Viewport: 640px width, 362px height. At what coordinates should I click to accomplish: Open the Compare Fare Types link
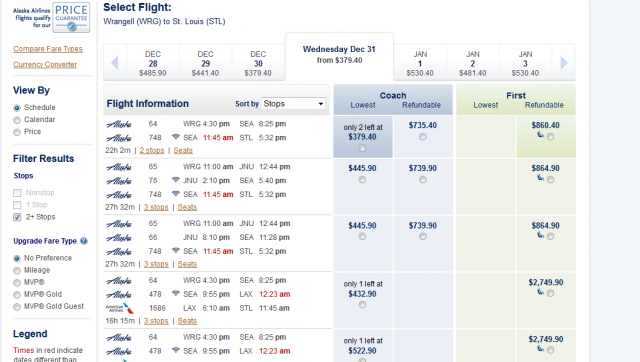pyautogui.click(x=48, y=49)
